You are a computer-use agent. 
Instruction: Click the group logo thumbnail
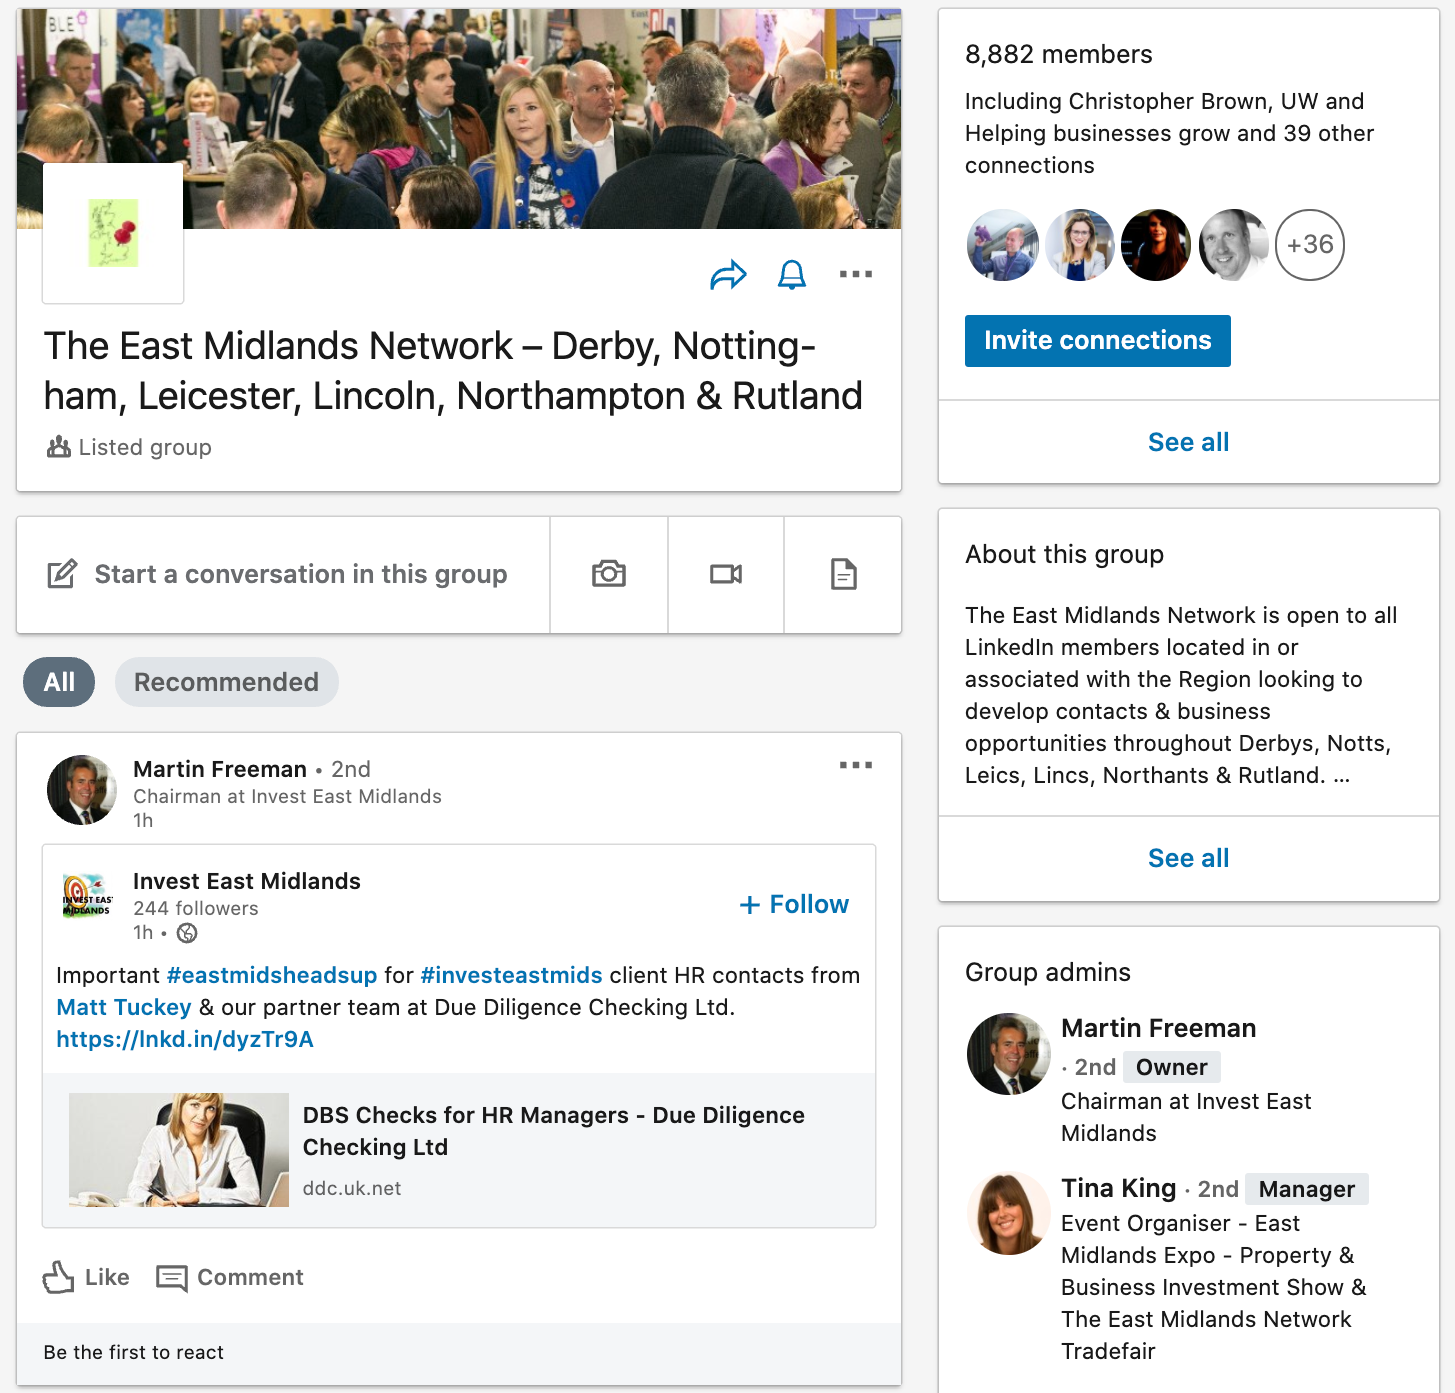[x=113, y=233]
